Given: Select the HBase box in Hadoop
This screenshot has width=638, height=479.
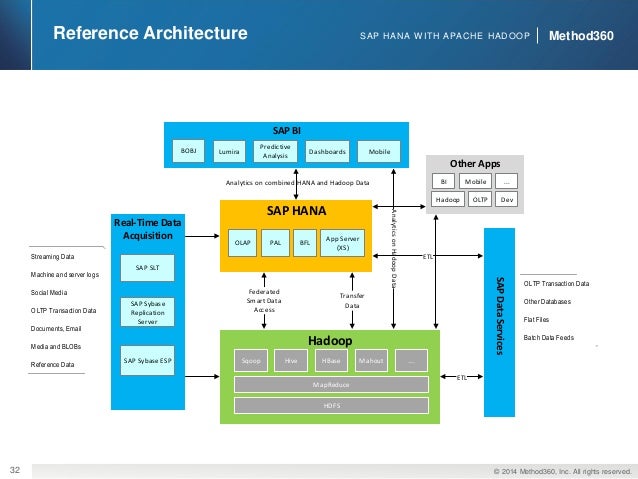Looking at the screenshot, I should point(331,361).
